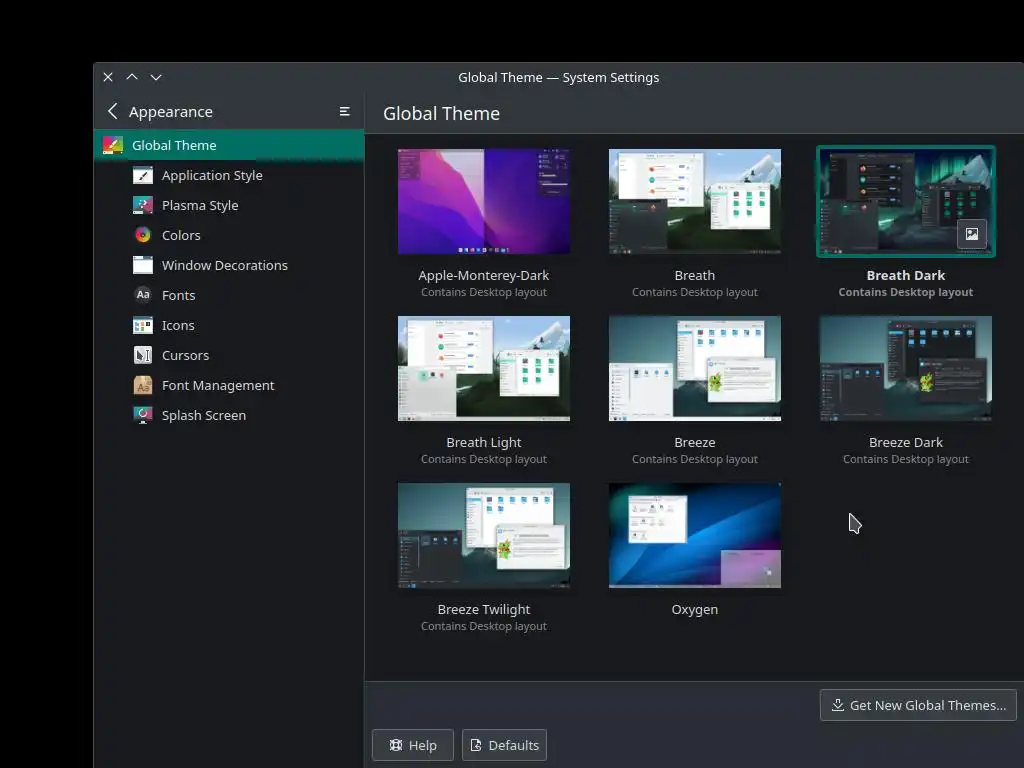Open Colors settings
This screenshot has width=1024, height=768.
pyautogui.click(x=229, y=235)
